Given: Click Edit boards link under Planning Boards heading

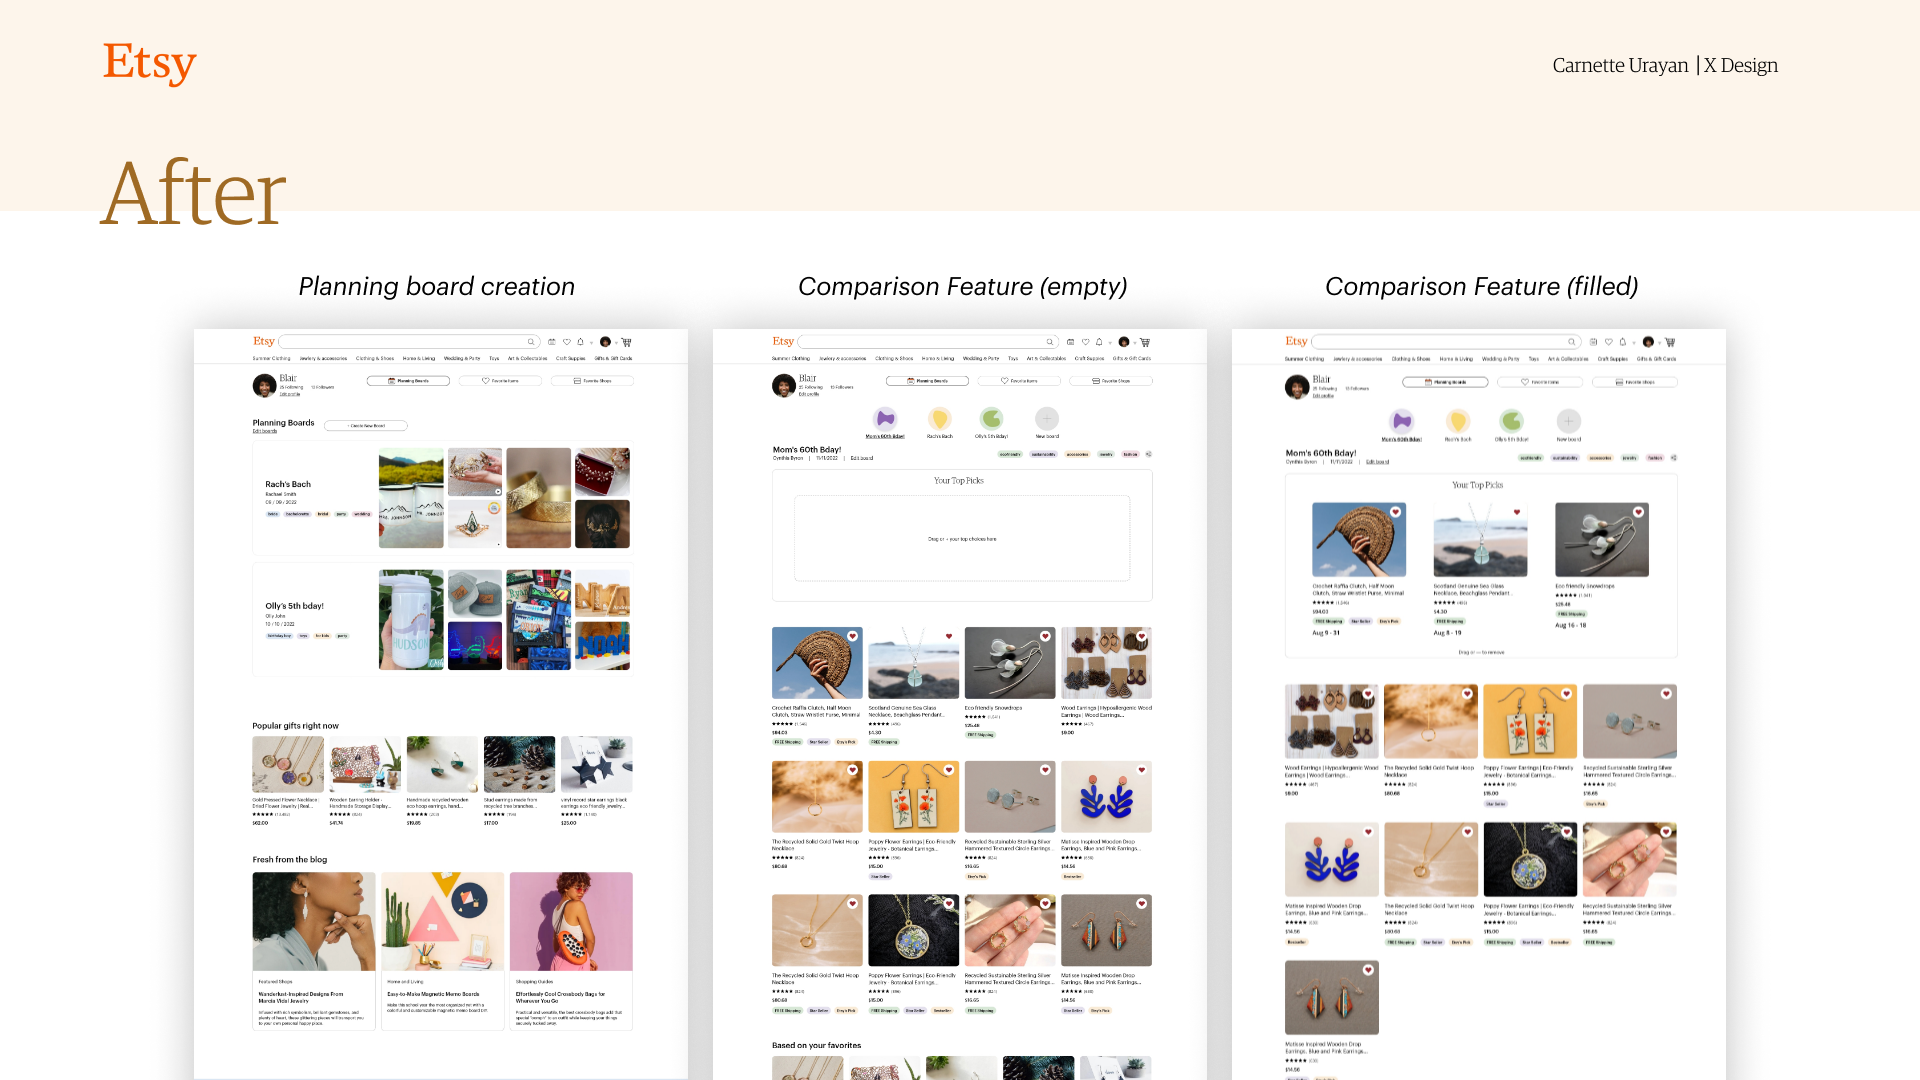Looking at the screenshot, I should pos(265,431).
